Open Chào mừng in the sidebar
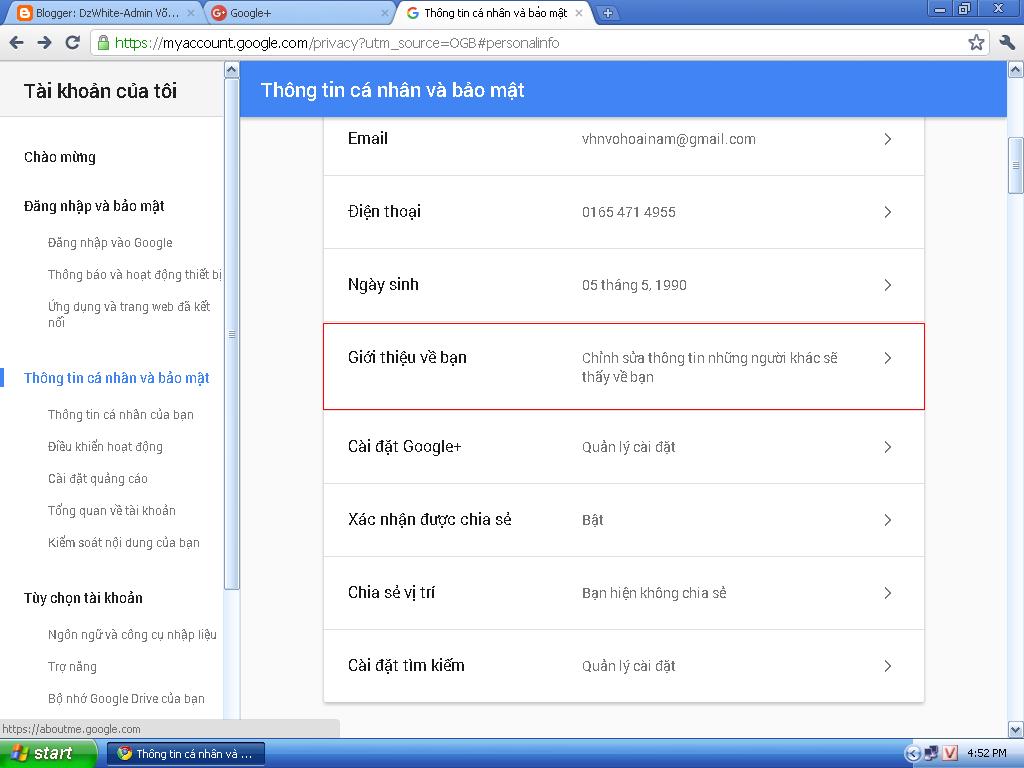 click(60, 157)
